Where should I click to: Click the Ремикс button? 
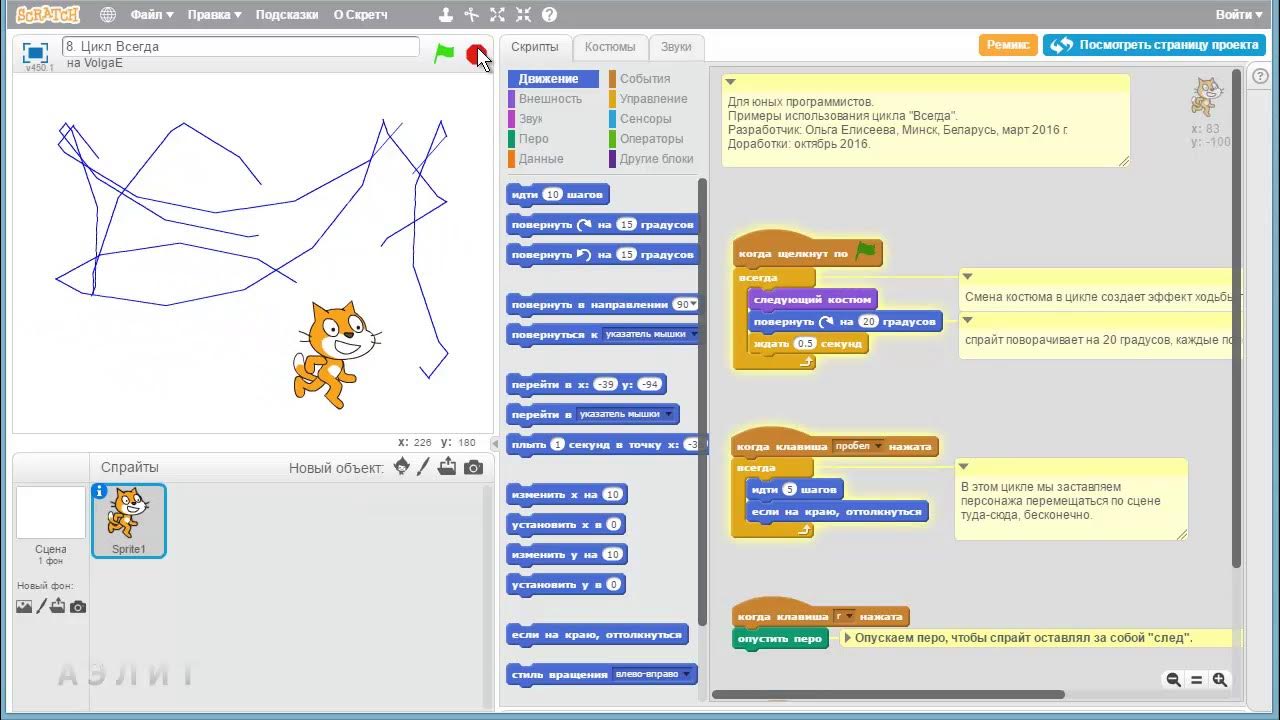tap(1008, 45)
